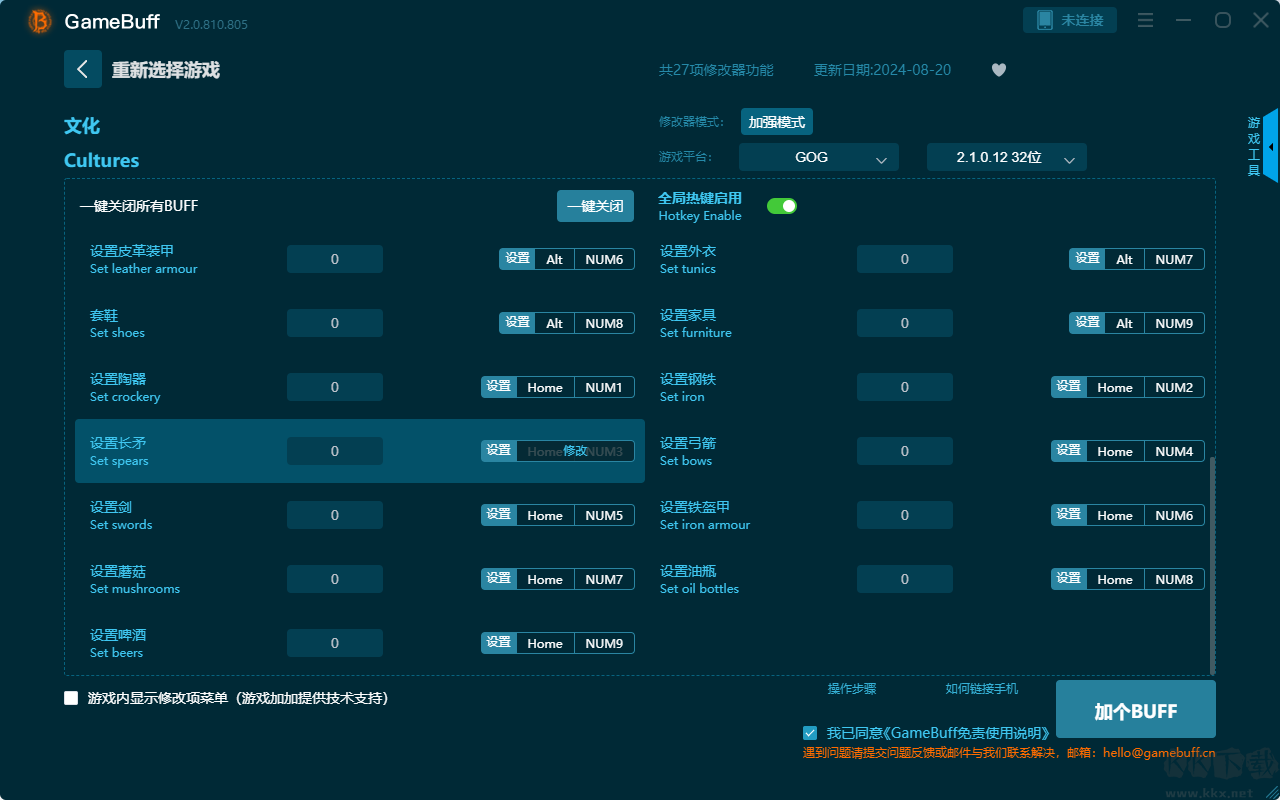Click the Alt modifier key for Set leather armour
Image resolution: width=1280 pixels, height=800 pixels.
[x=555, y=259]
